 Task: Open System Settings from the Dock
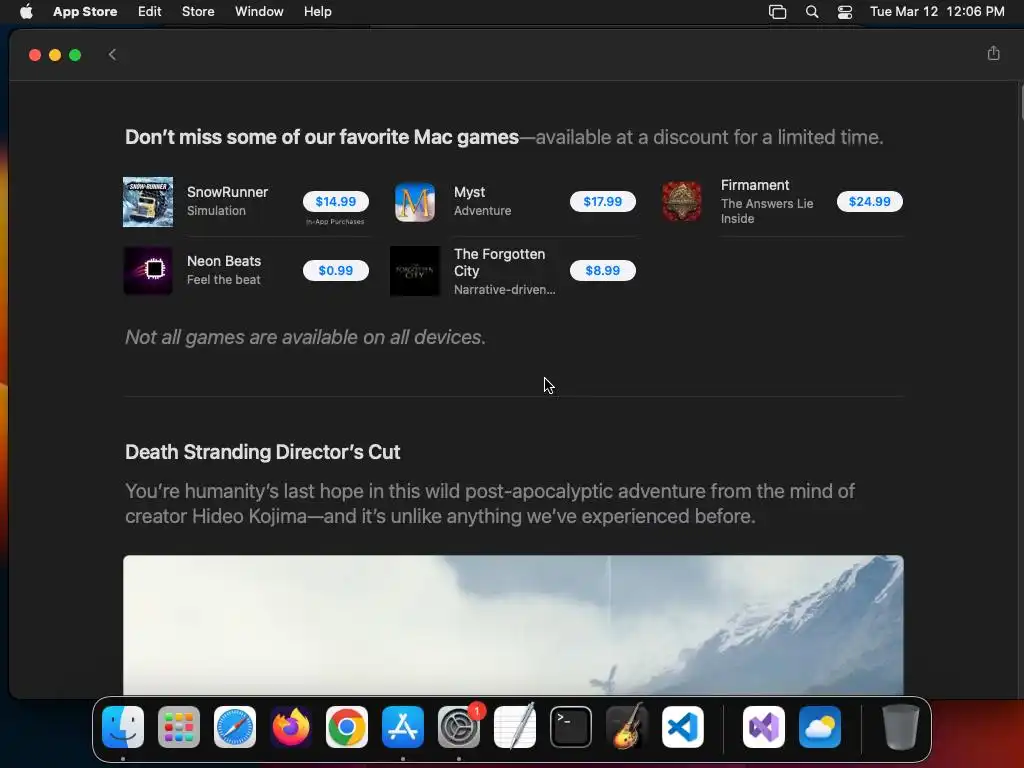pyautogui.click(x=458, y=727)
